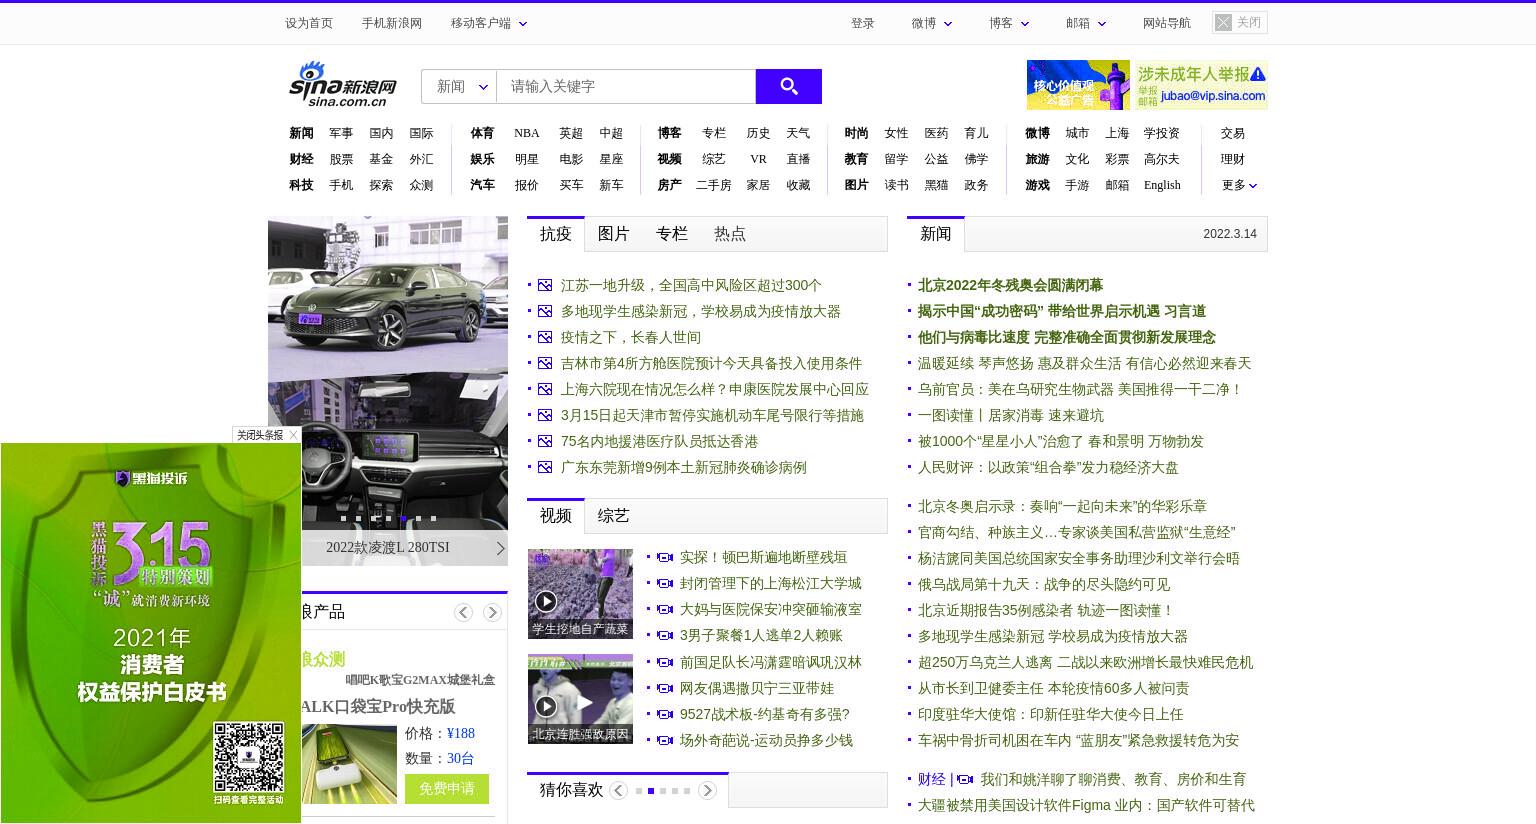Screen dimensions: 1536x824
Task: Click video icon beside 网友偶遇撒贝宁三亚带娃
Action: 664,688
